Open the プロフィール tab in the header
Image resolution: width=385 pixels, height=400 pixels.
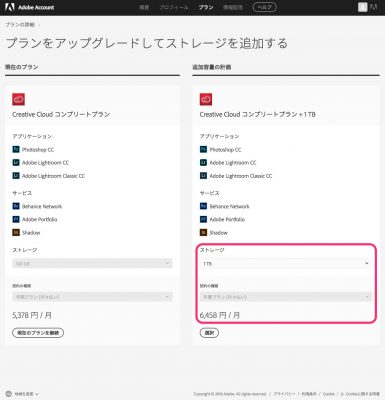(x=174, y=7)
